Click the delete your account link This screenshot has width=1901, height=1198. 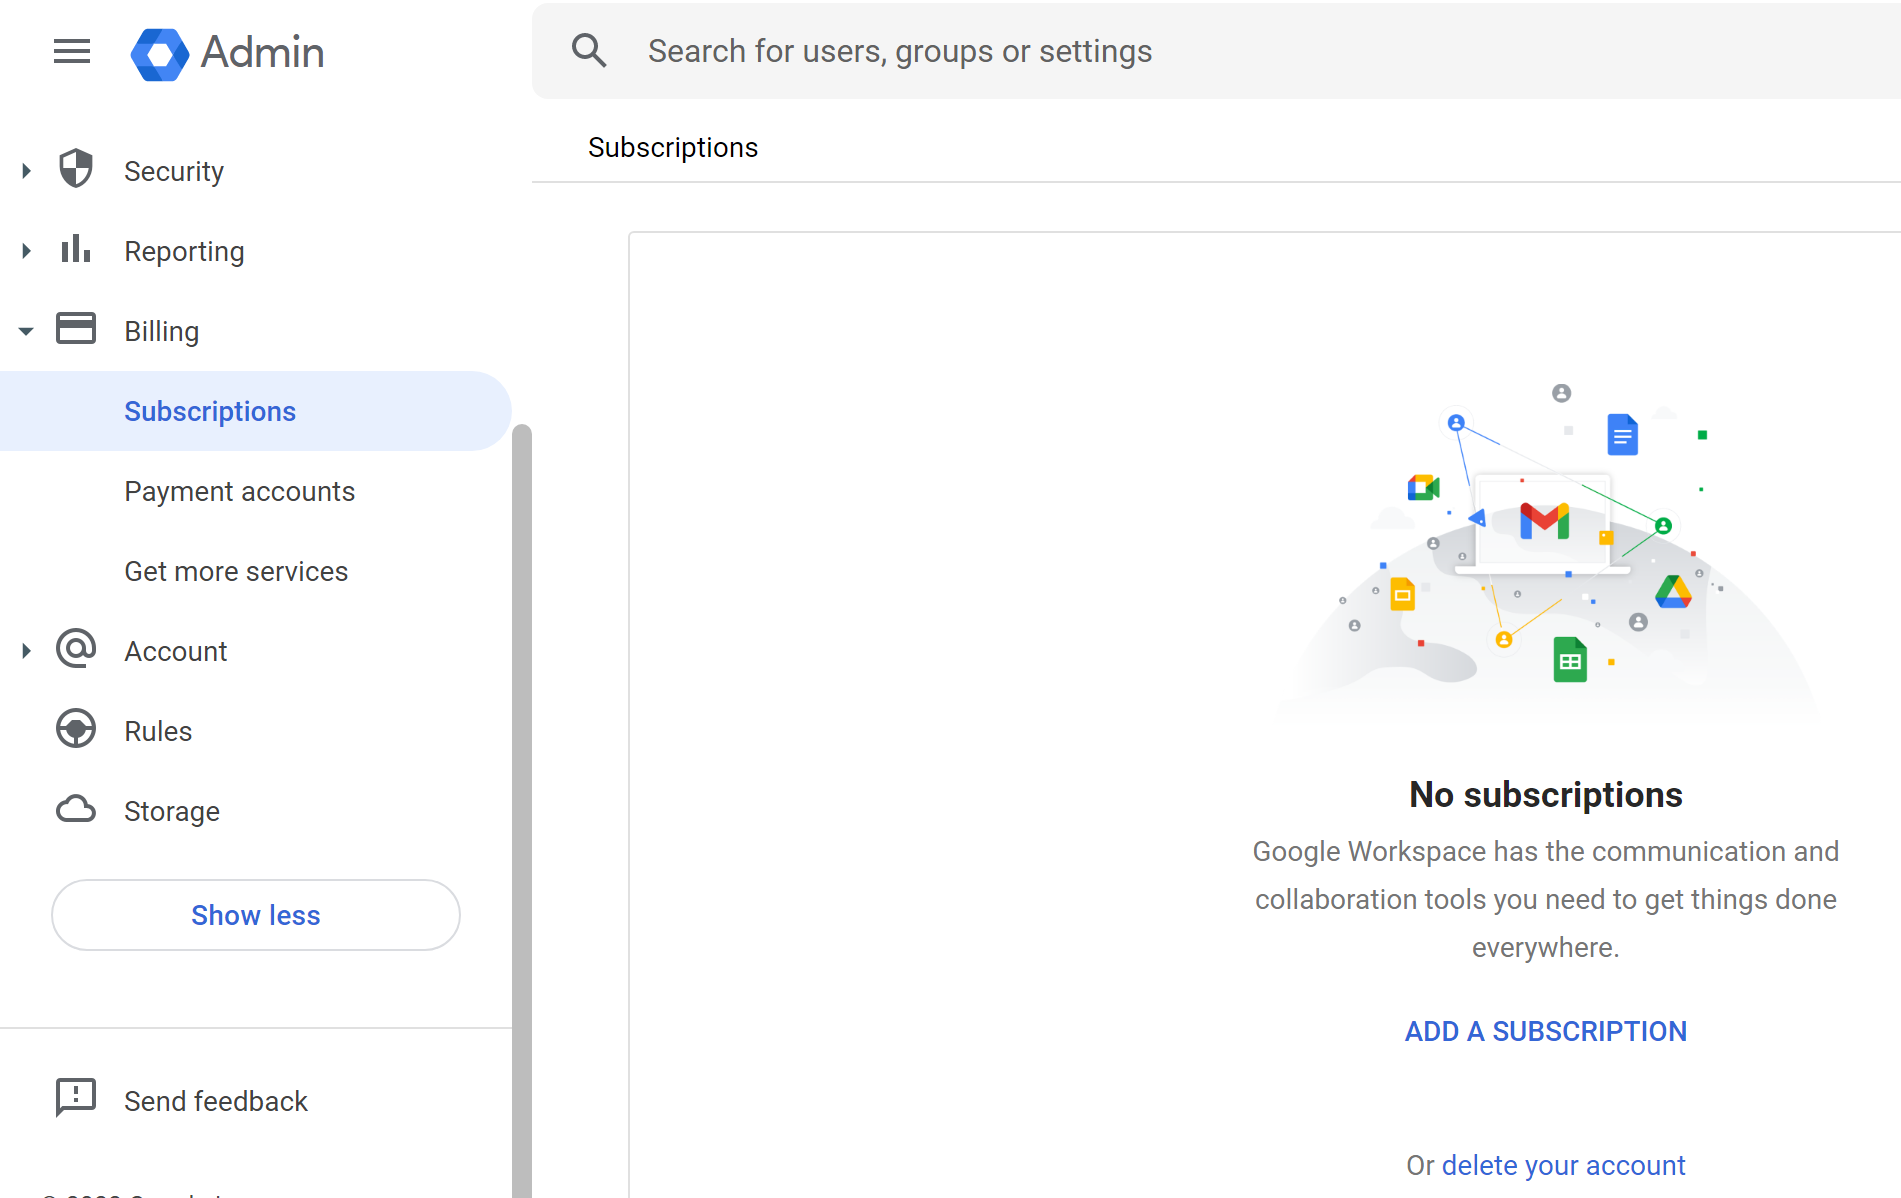click(1563, 1165)
